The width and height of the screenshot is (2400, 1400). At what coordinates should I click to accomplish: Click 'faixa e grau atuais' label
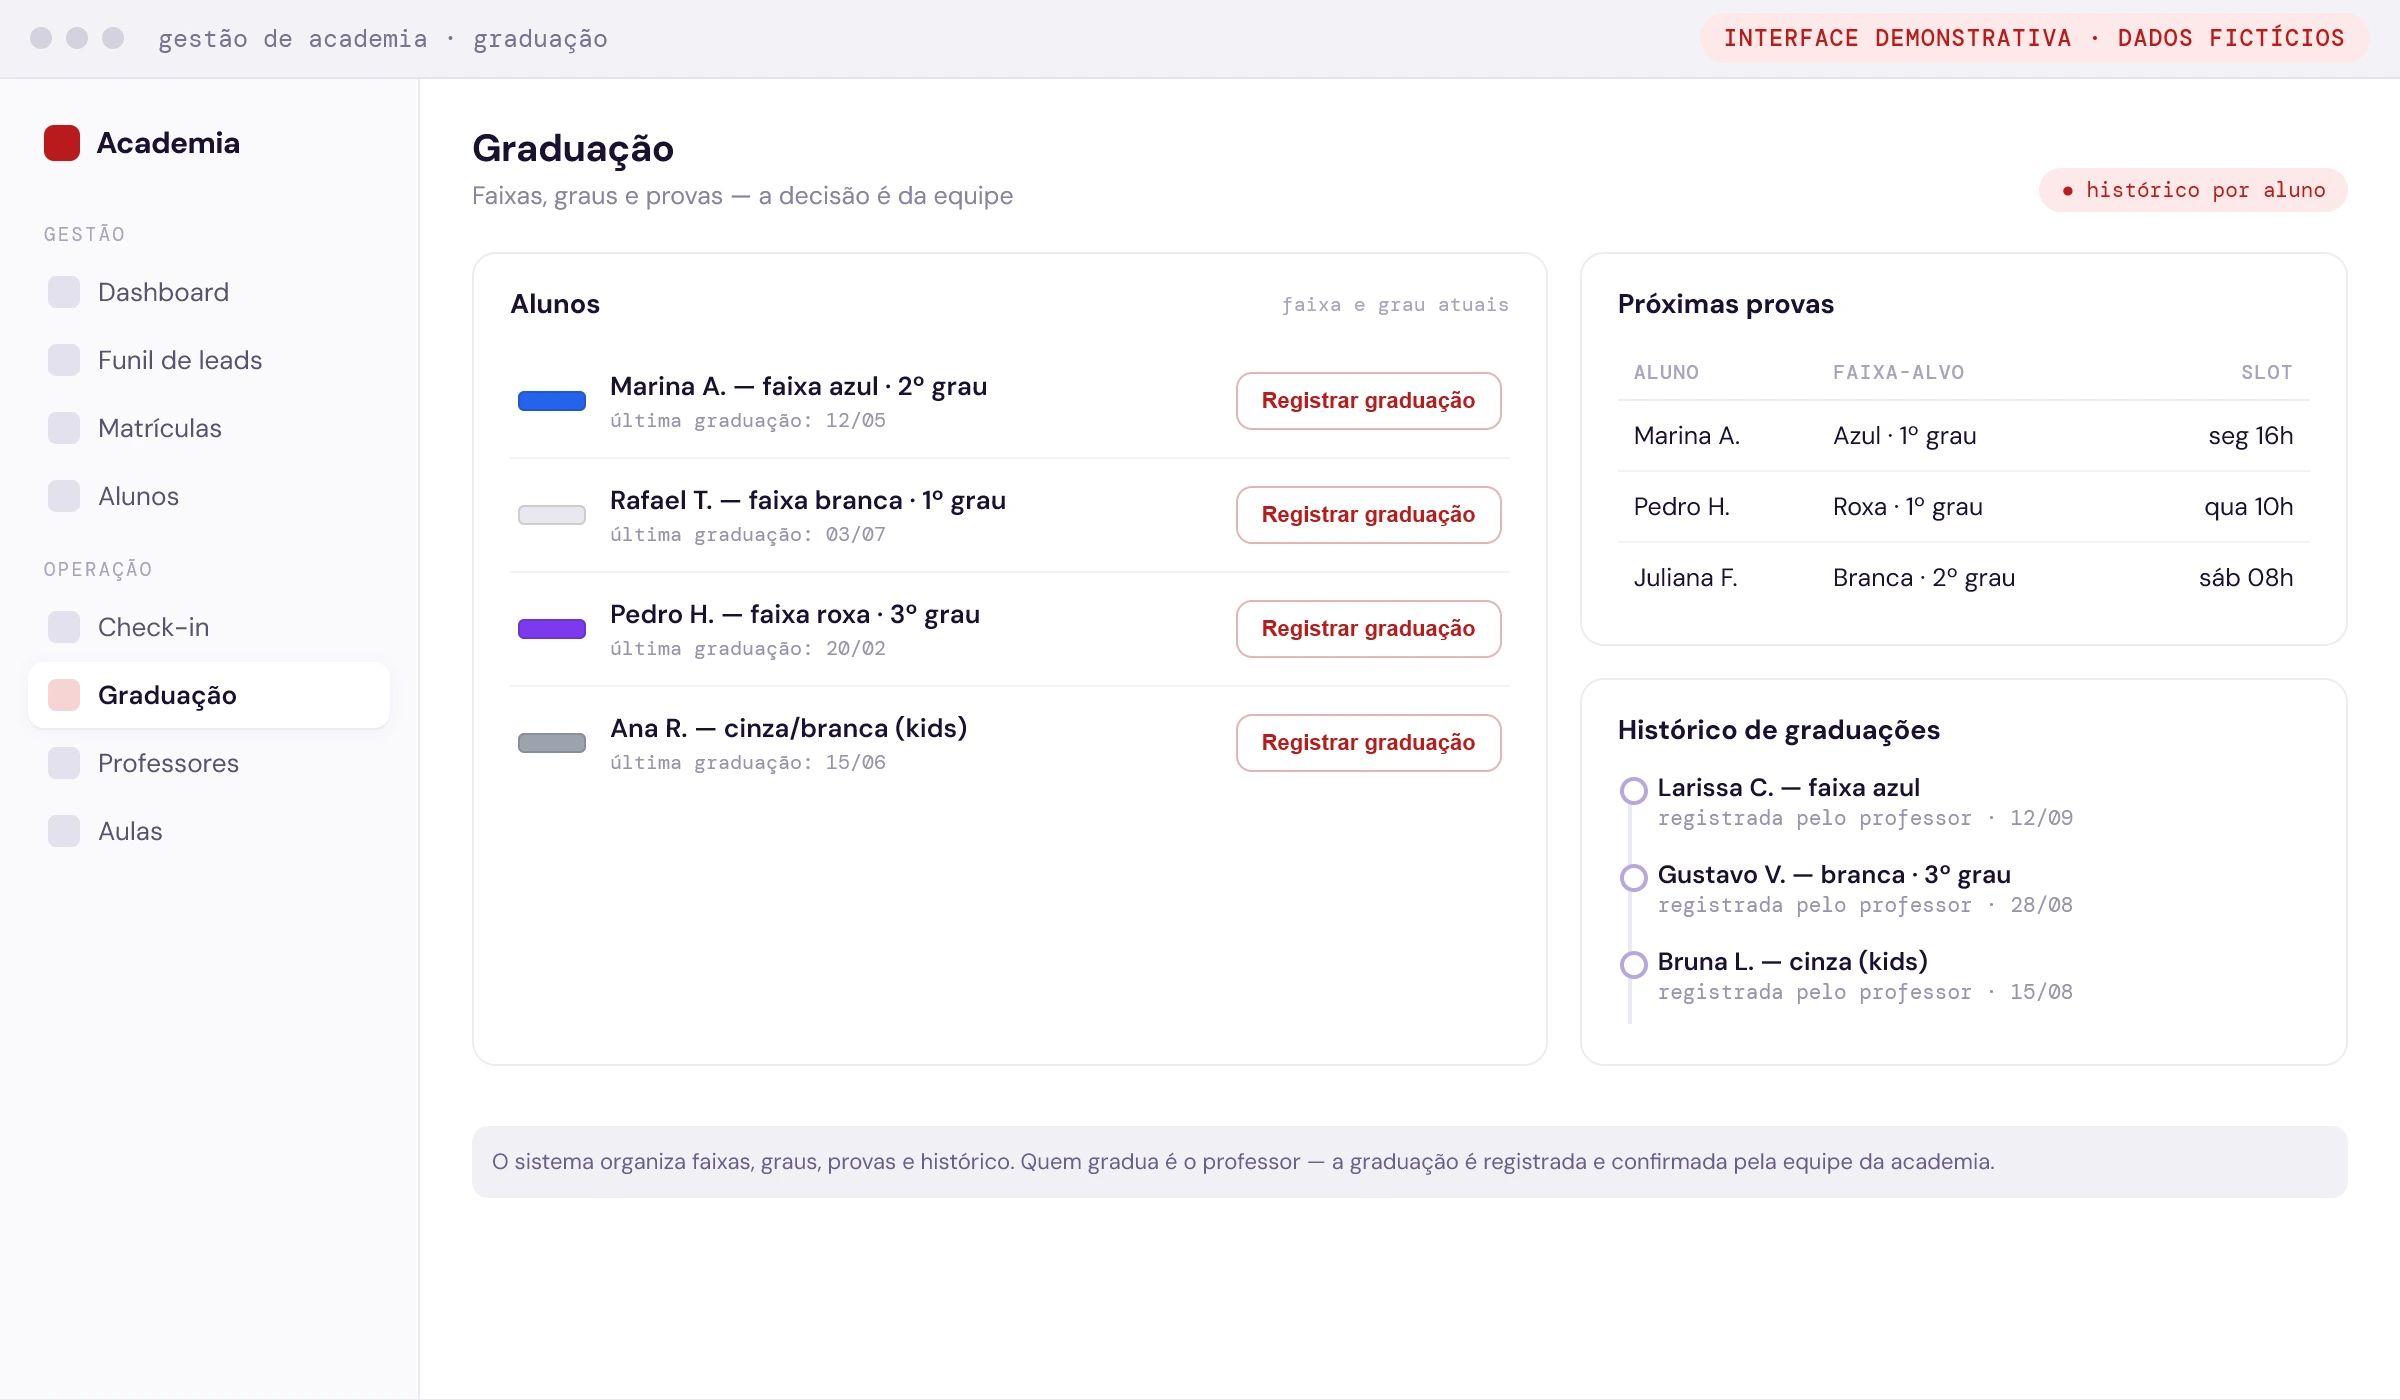coord(1395,305)
